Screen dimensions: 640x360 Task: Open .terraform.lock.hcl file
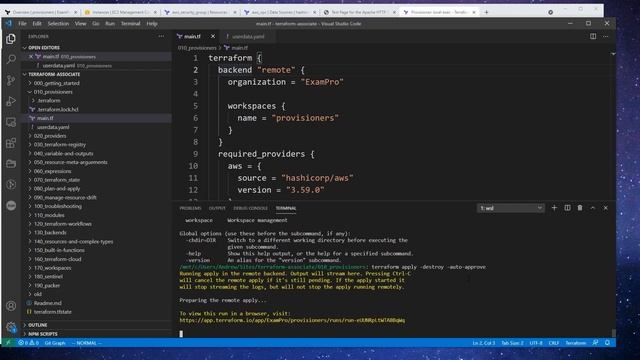pyautogui.click(x=58, y=109)
